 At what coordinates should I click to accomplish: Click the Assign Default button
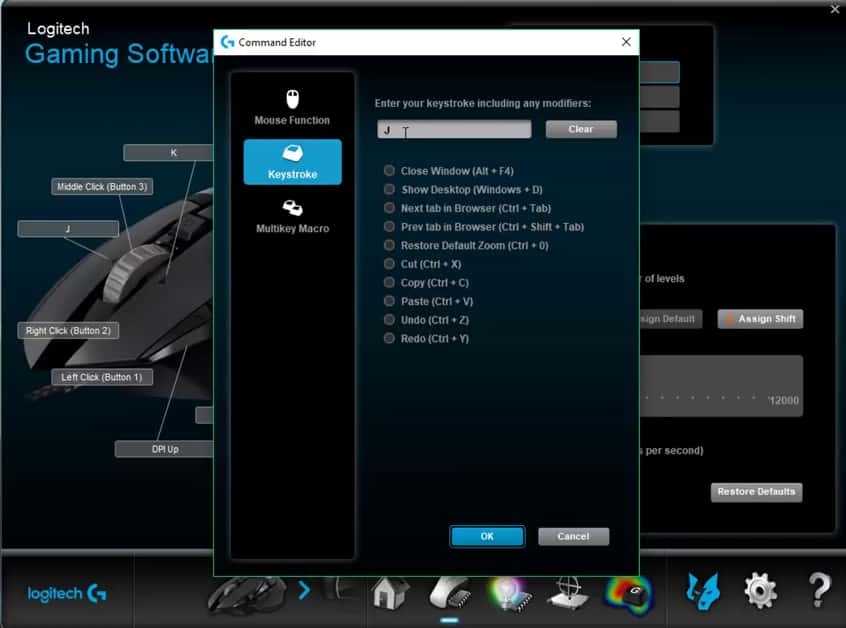coord(671,319)
